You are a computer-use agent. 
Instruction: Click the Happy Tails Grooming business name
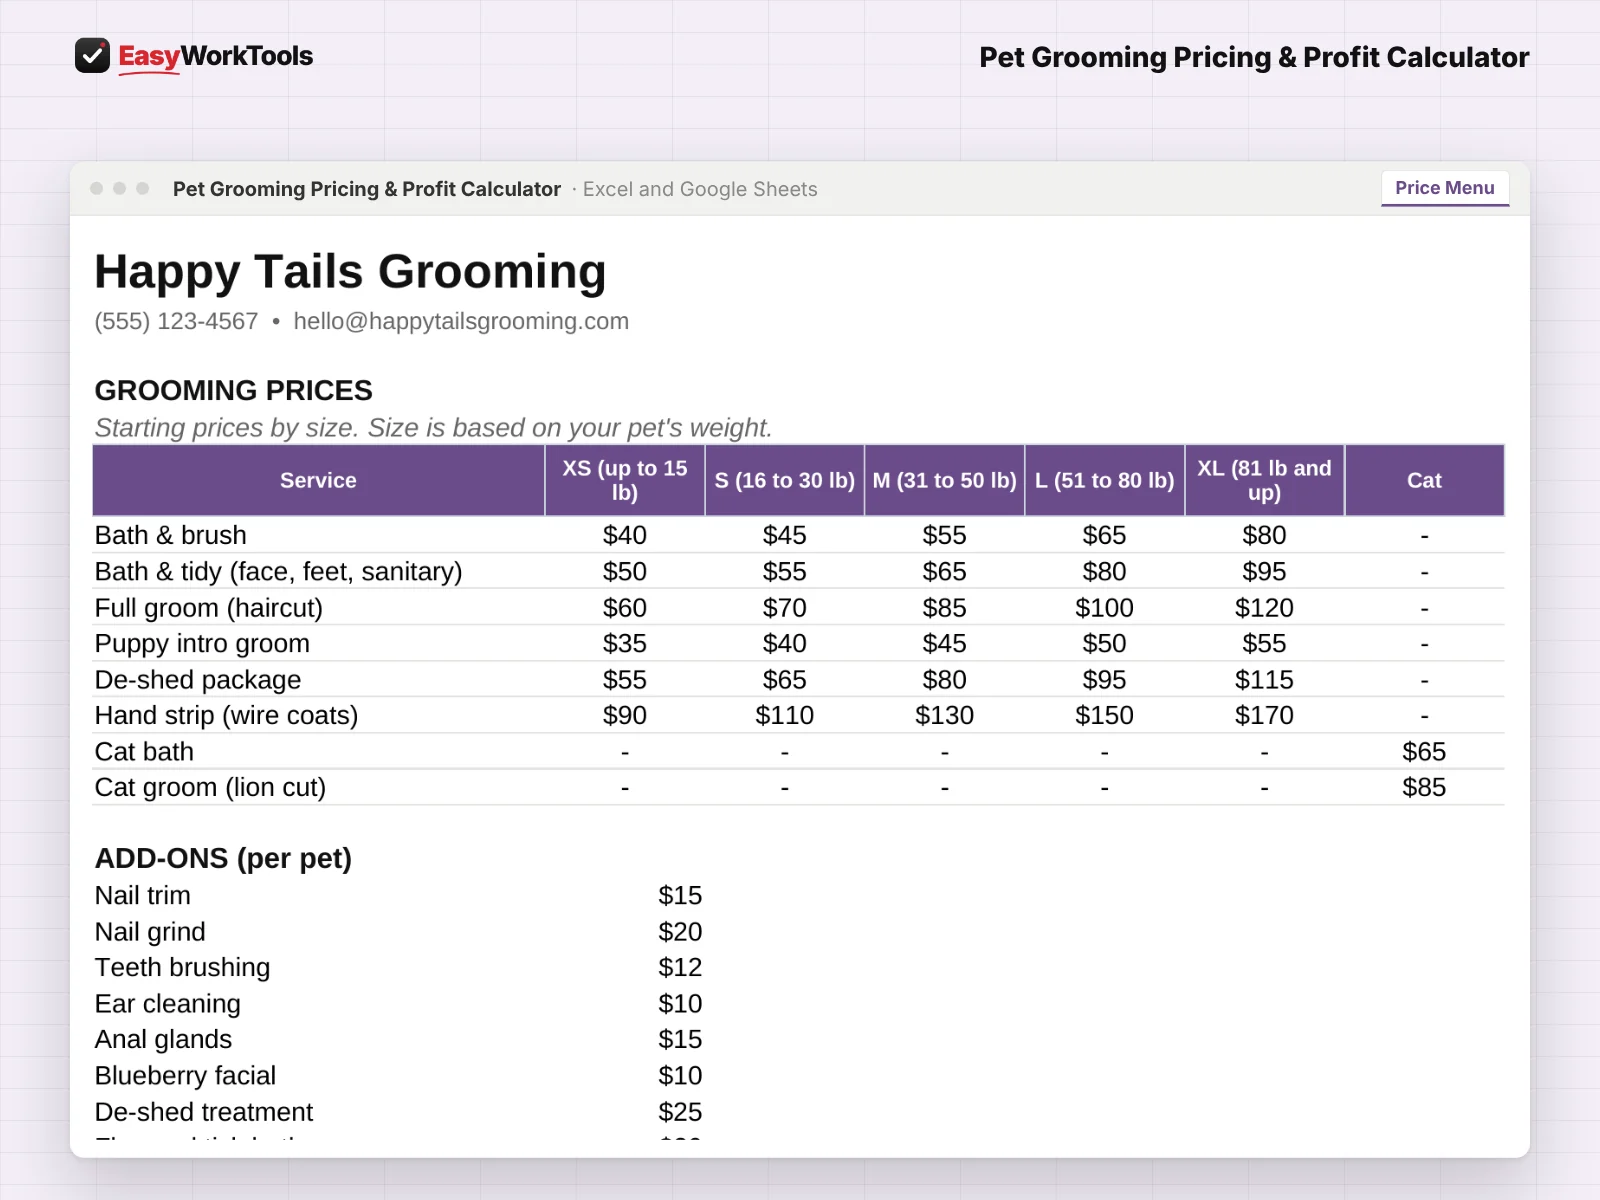tap(350, 271)
